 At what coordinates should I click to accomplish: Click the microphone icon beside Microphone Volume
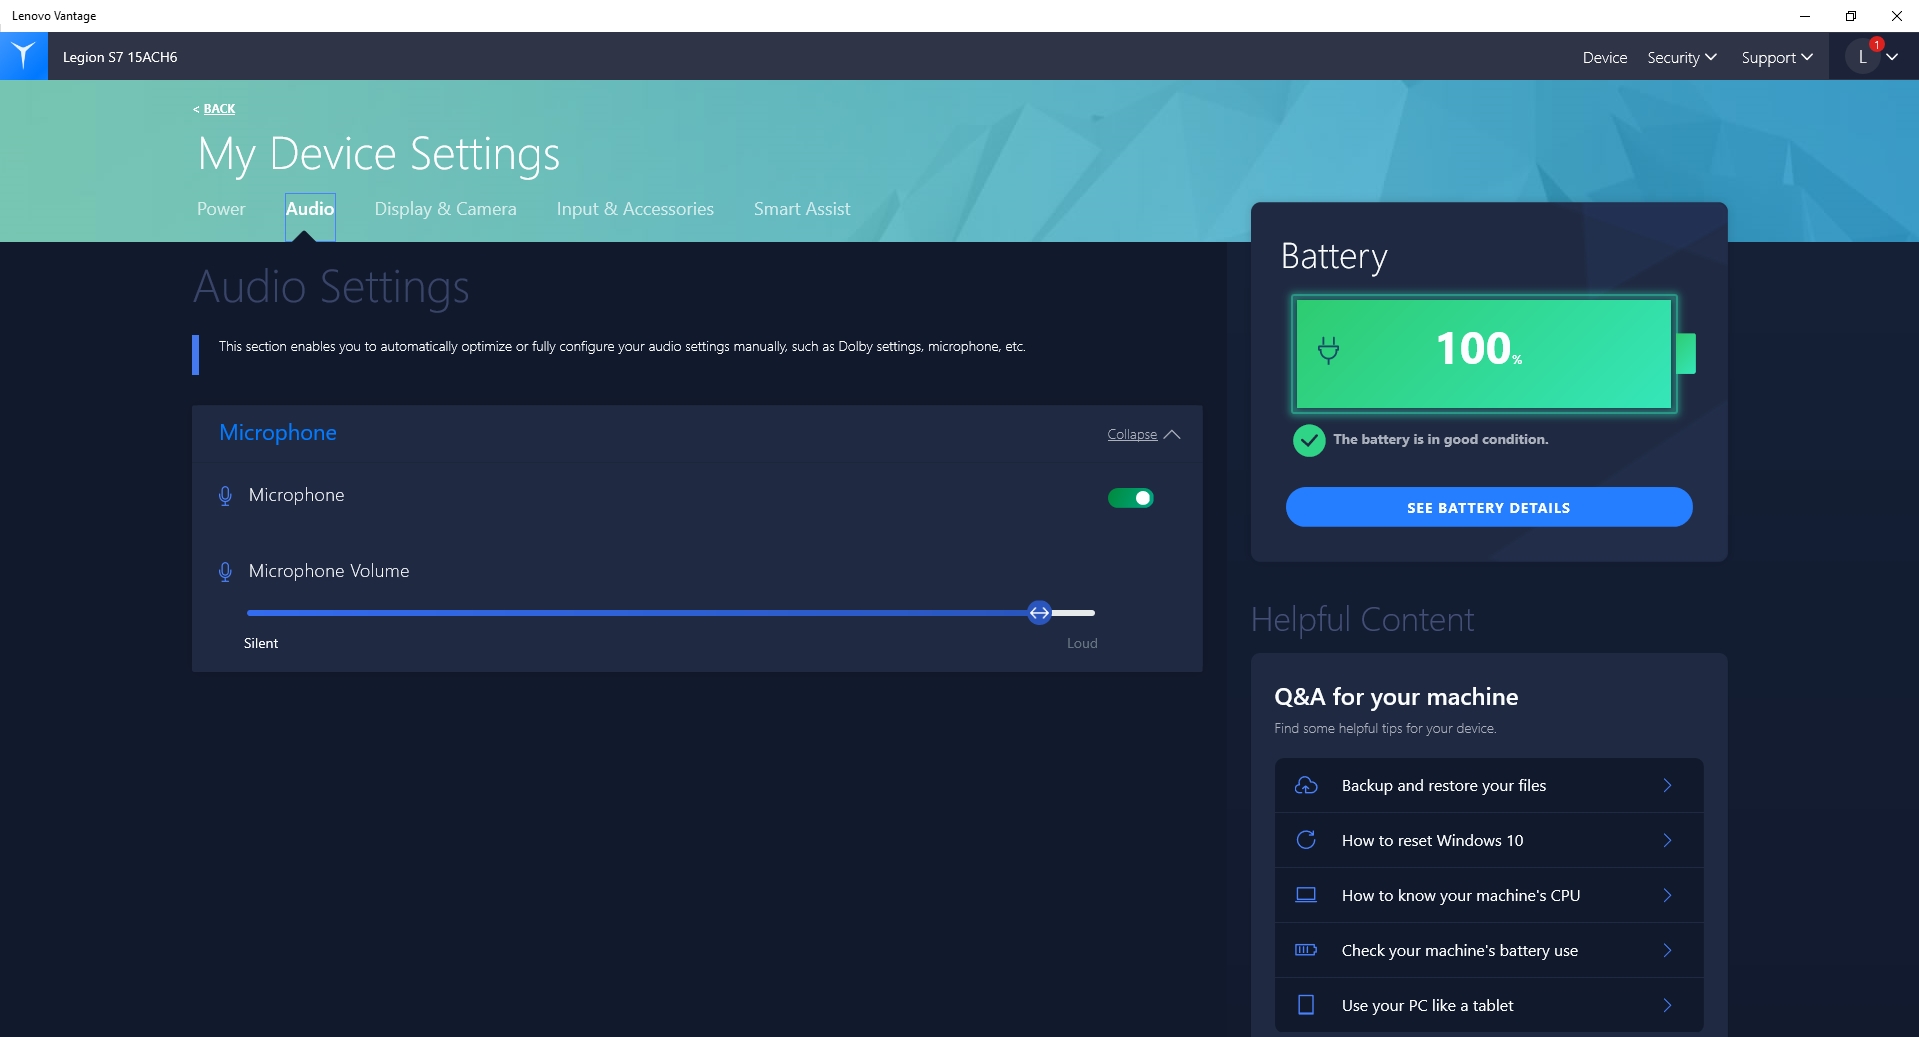(x=225, y=571)
